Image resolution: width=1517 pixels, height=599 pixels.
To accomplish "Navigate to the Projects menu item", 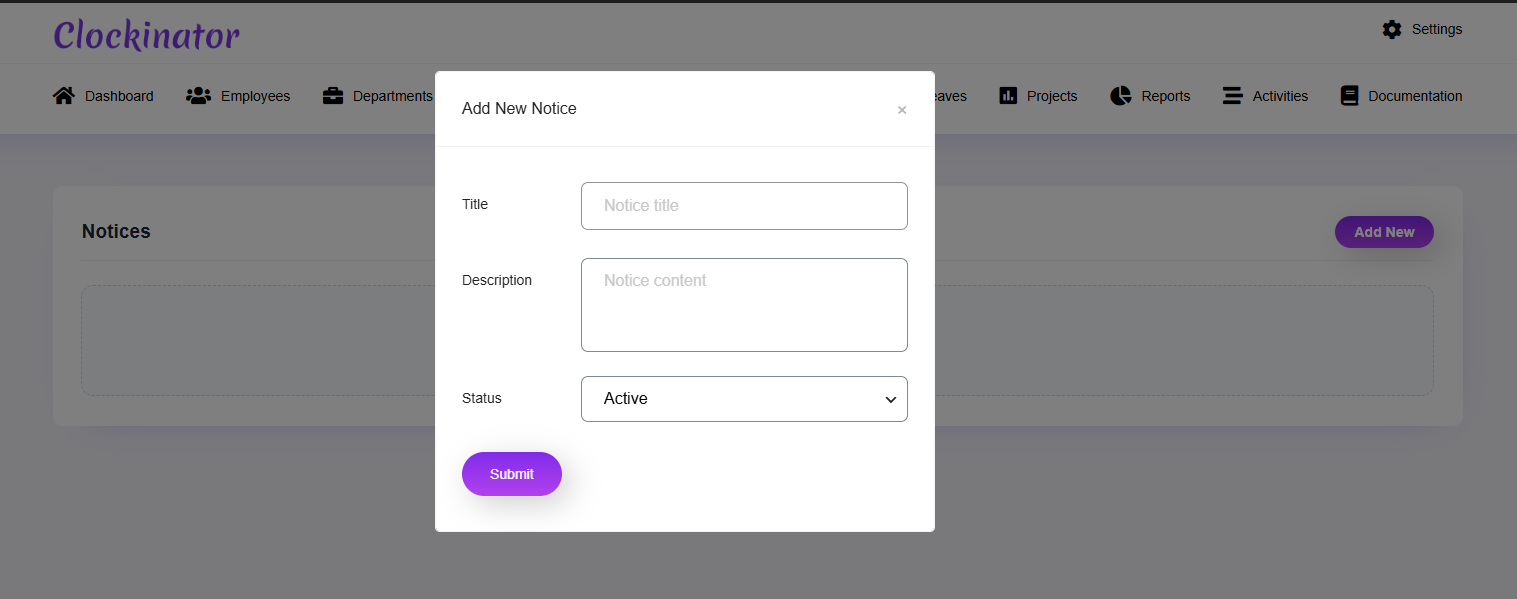I will 1038,96.
